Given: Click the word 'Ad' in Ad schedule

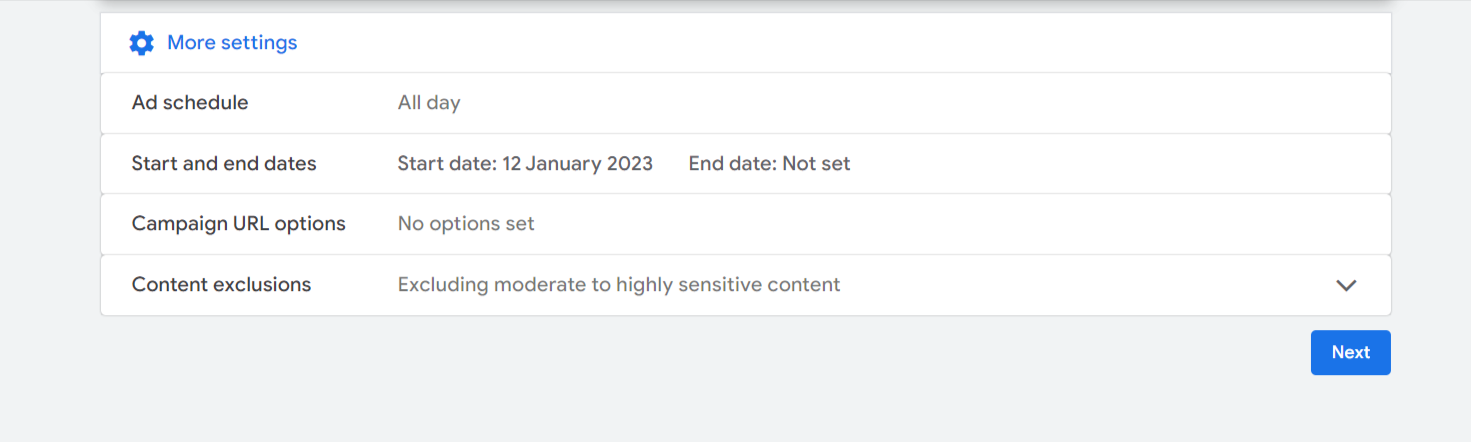Looking at the screenshot, I should pos(145,103).
